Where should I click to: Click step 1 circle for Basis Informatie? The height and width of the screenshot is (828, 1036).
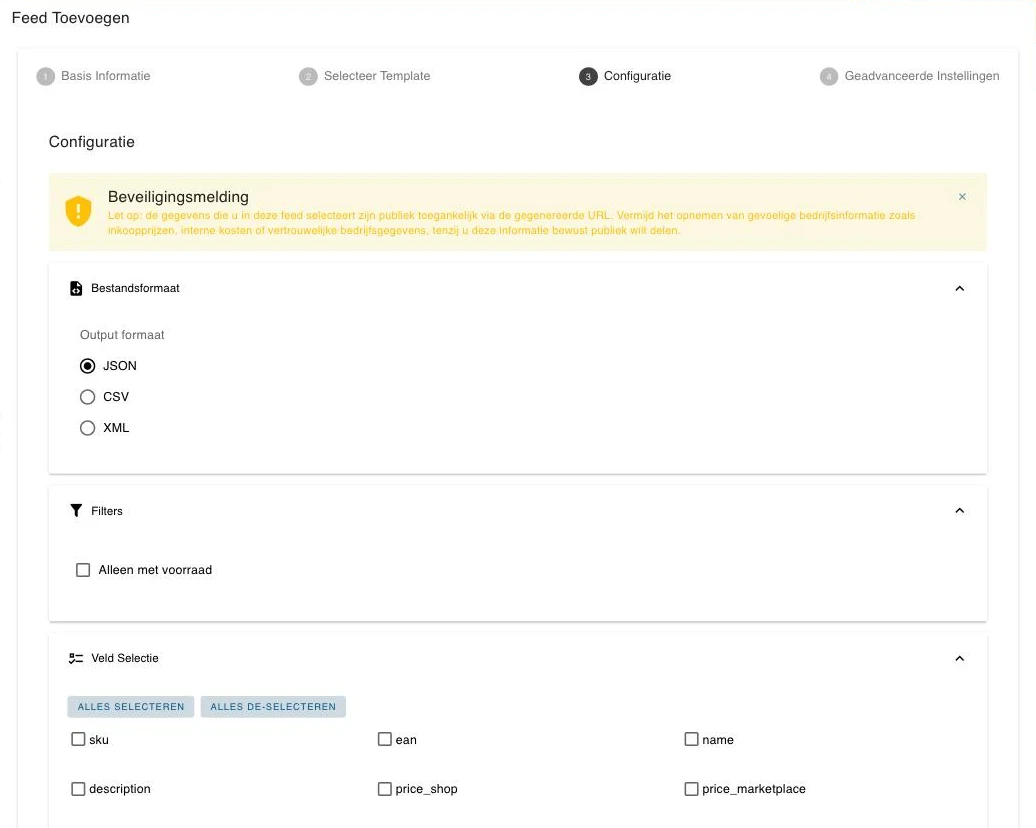coord(46,77)
